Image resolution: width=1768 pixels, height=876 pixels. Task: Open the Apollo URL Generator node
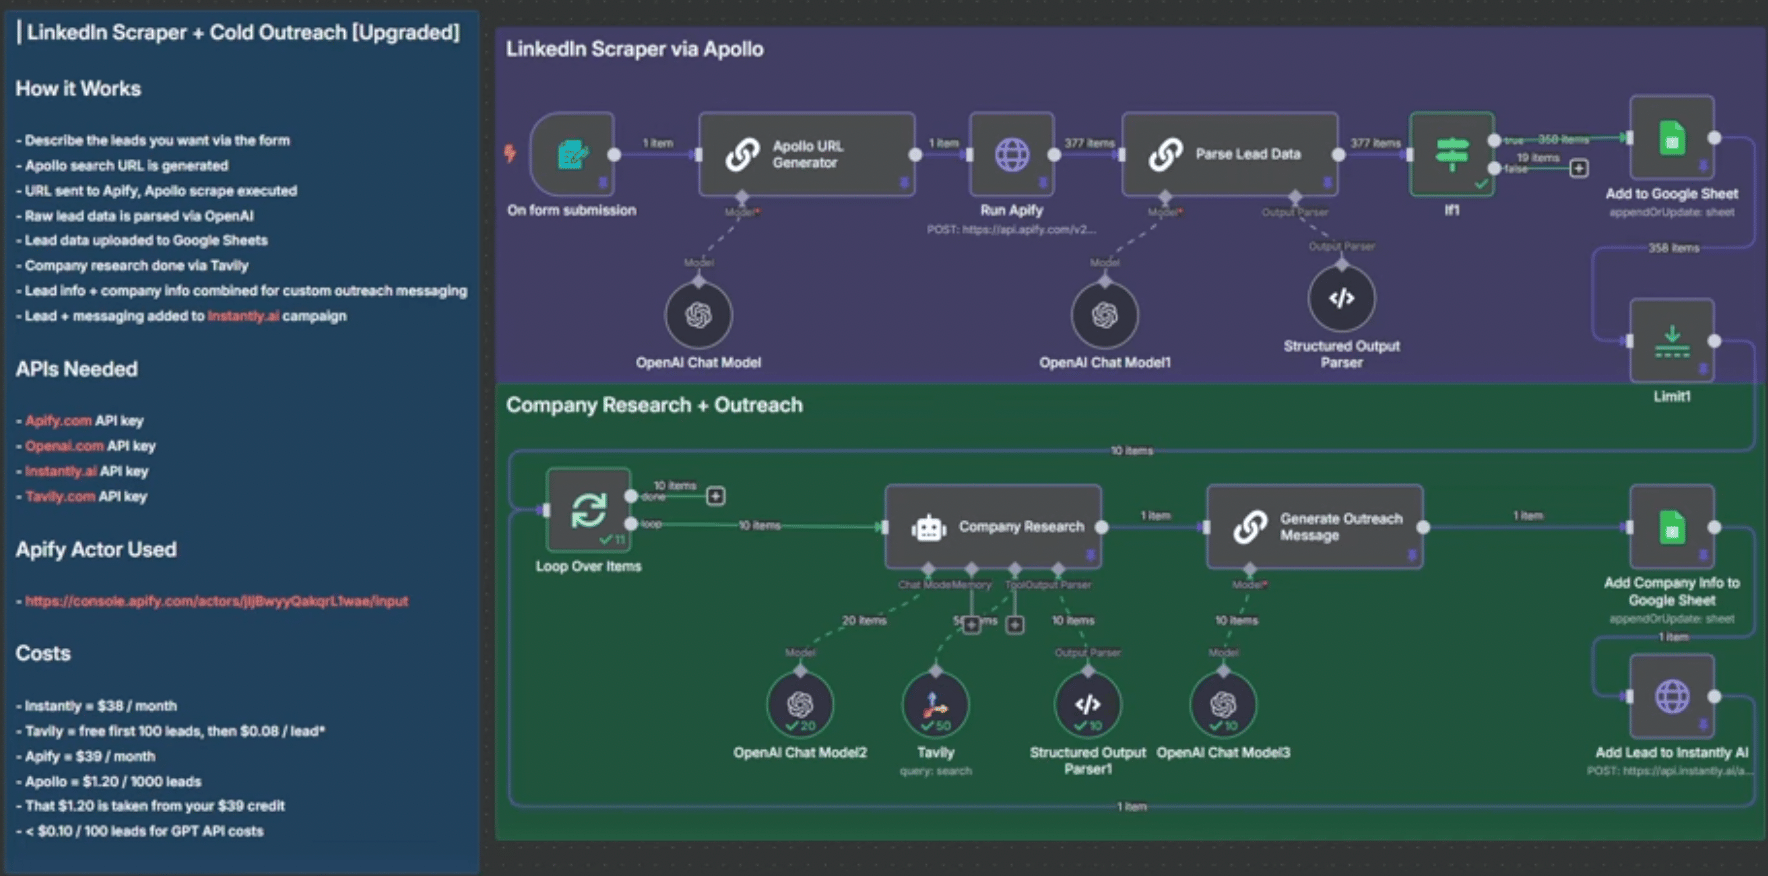807,153
